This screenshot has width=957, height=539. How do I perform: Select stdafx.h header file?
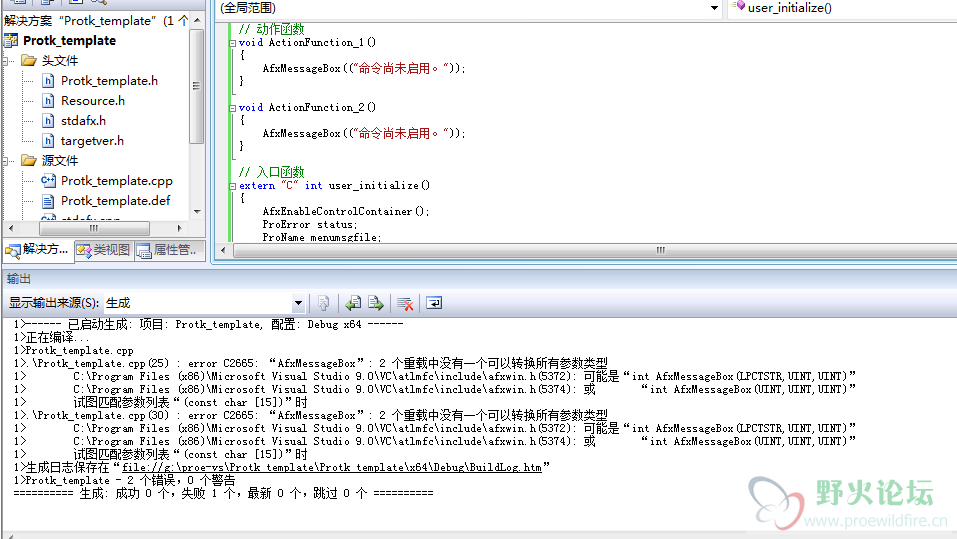coord(83,121)
